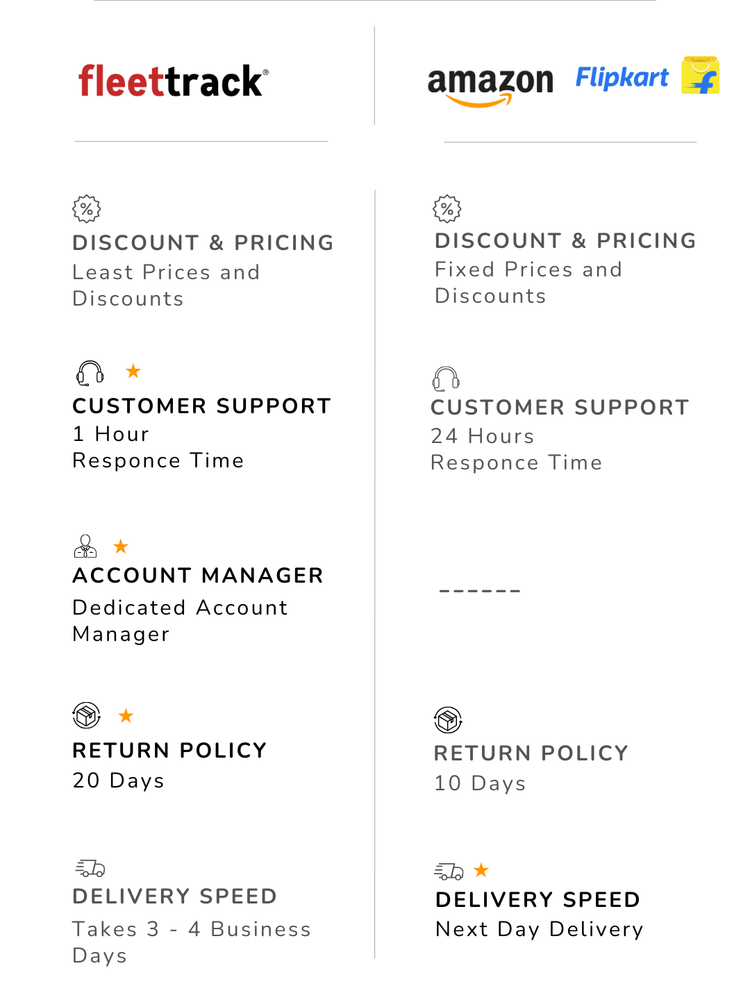Click the fleettrack logo
This screenshot has width=750, height=1000.
[173, 80]
